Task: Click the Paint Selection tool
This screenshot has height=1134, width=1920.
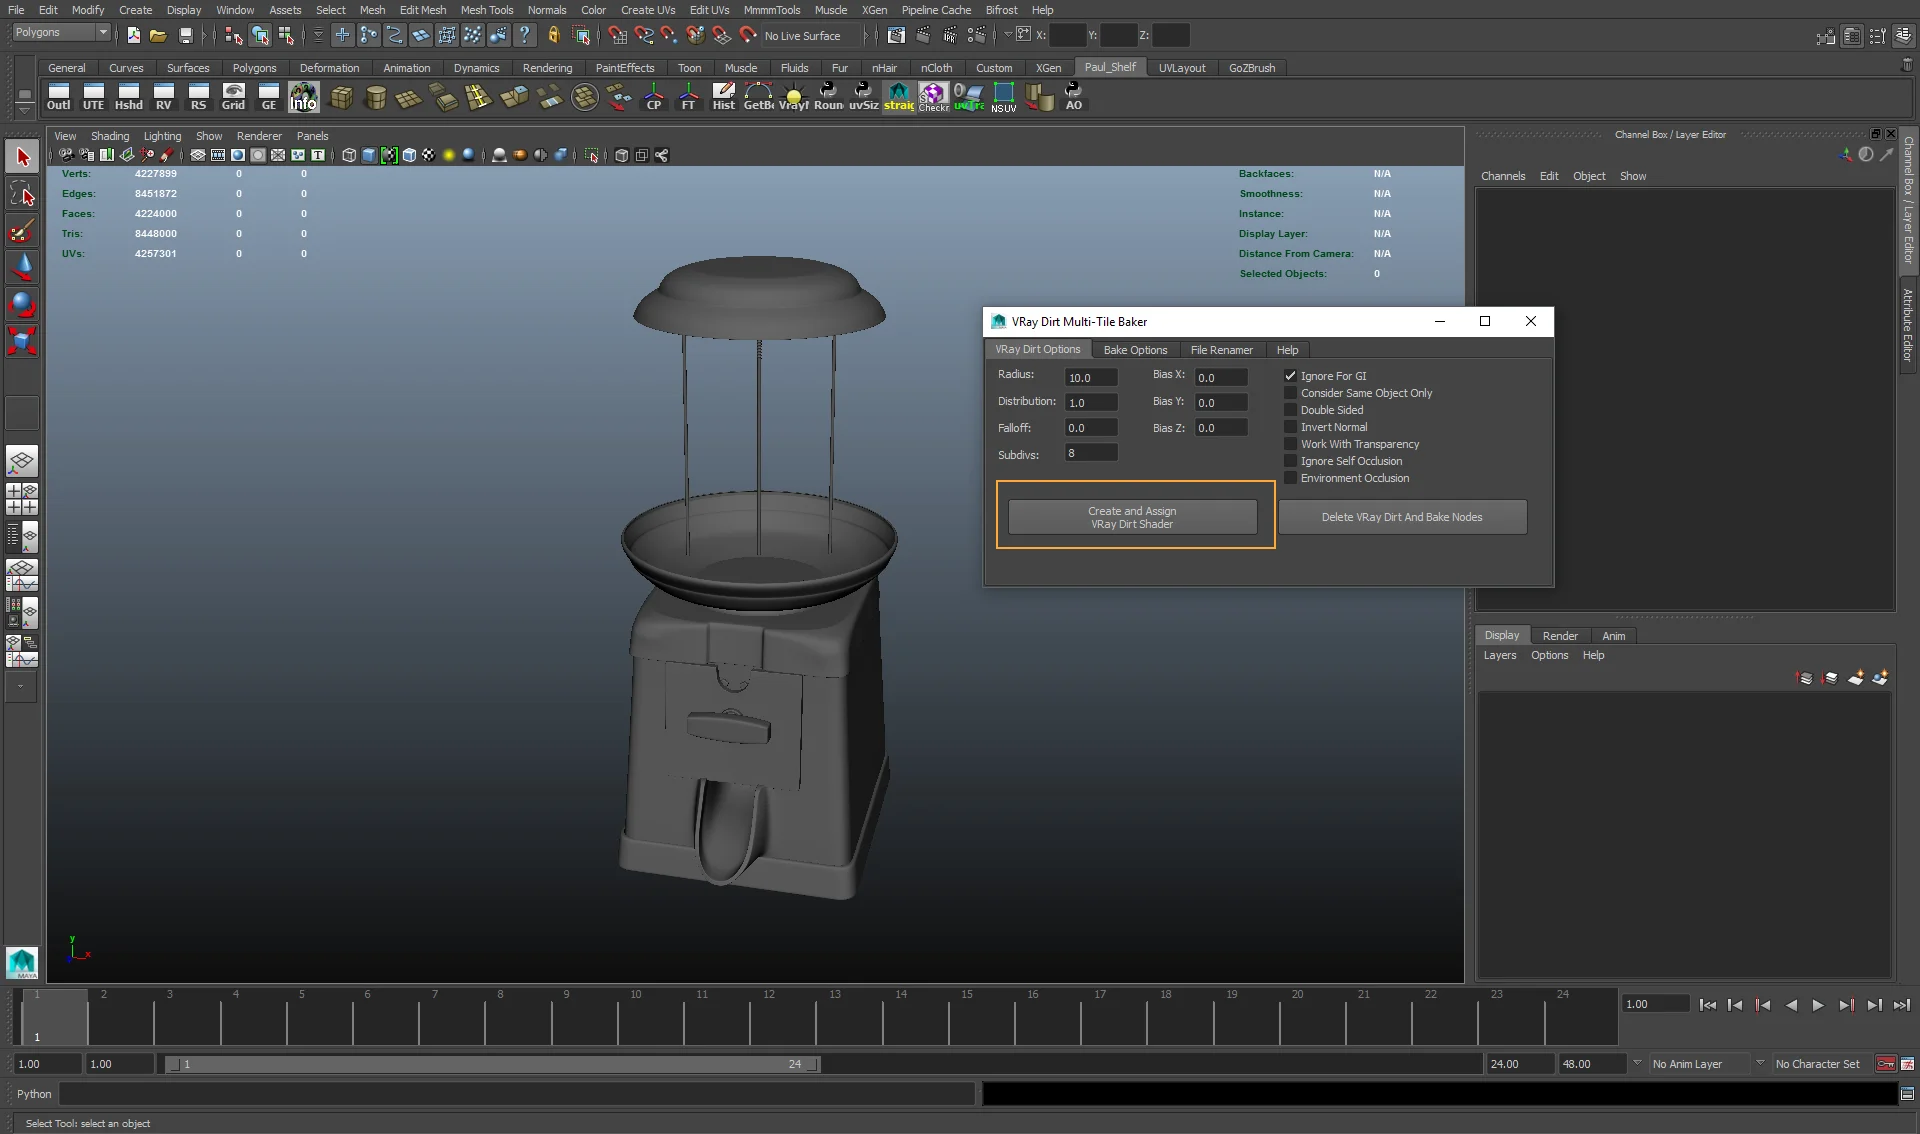Action: click(22, 232)
